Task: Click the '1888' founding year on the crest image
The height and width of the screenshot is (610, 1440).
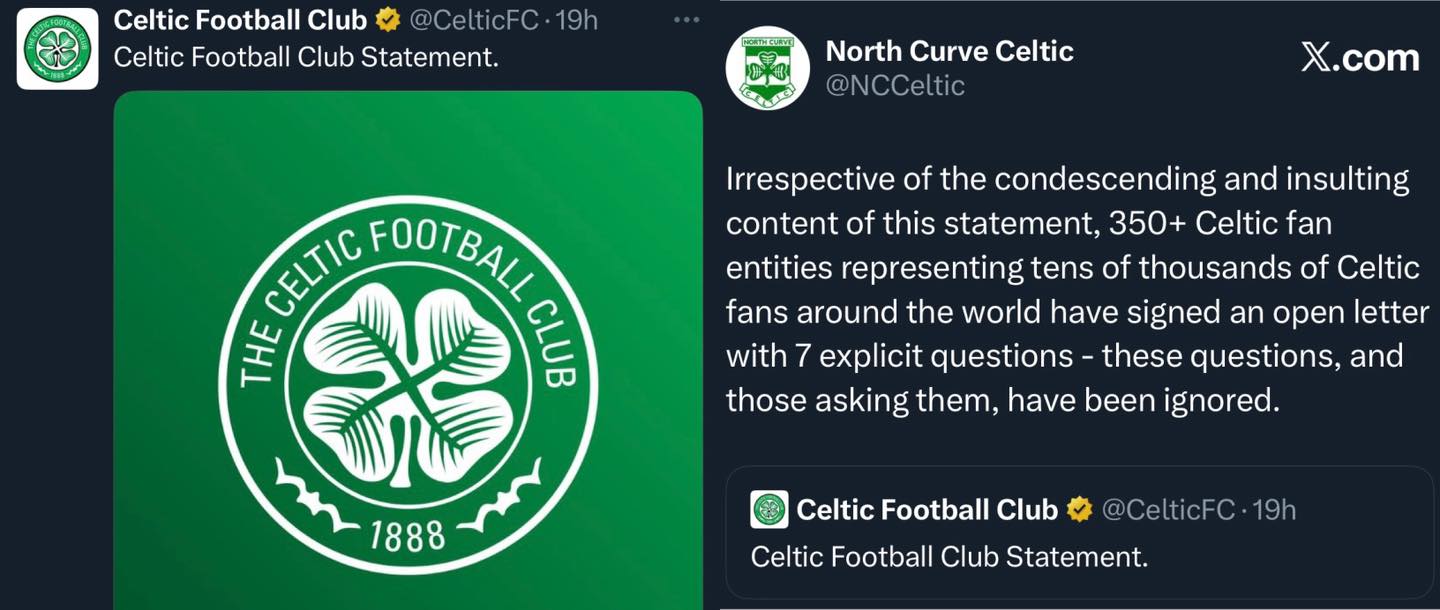Action: pos(408,536)
